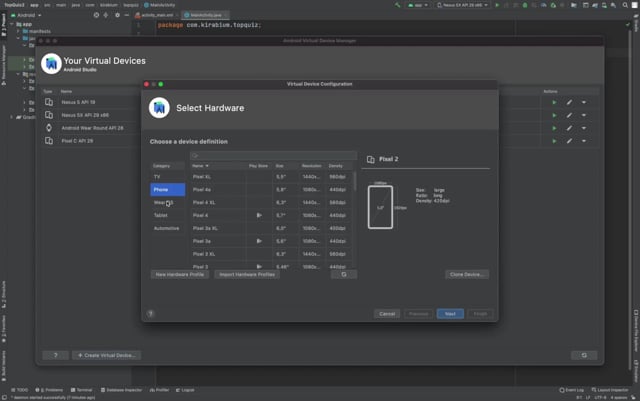
Task: Open the Event Log panel
Action: click(571, 390)
